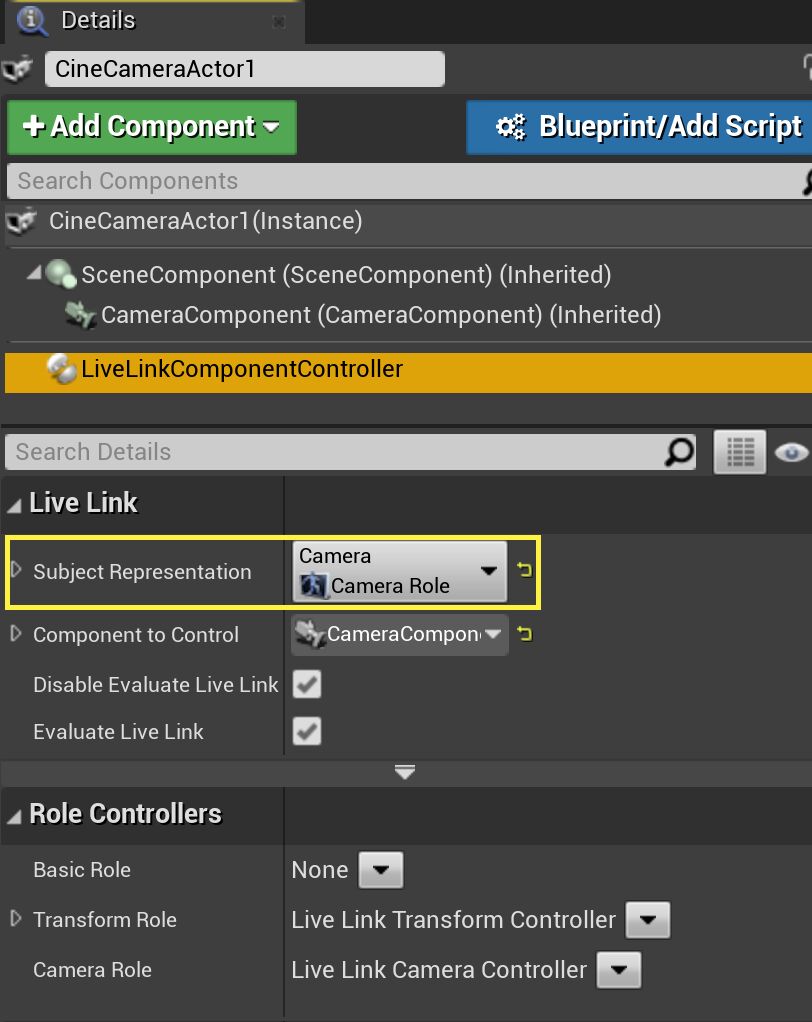Collapse the SceneComponent tree node
The image size is (812, 1022).
coord(33,273)
